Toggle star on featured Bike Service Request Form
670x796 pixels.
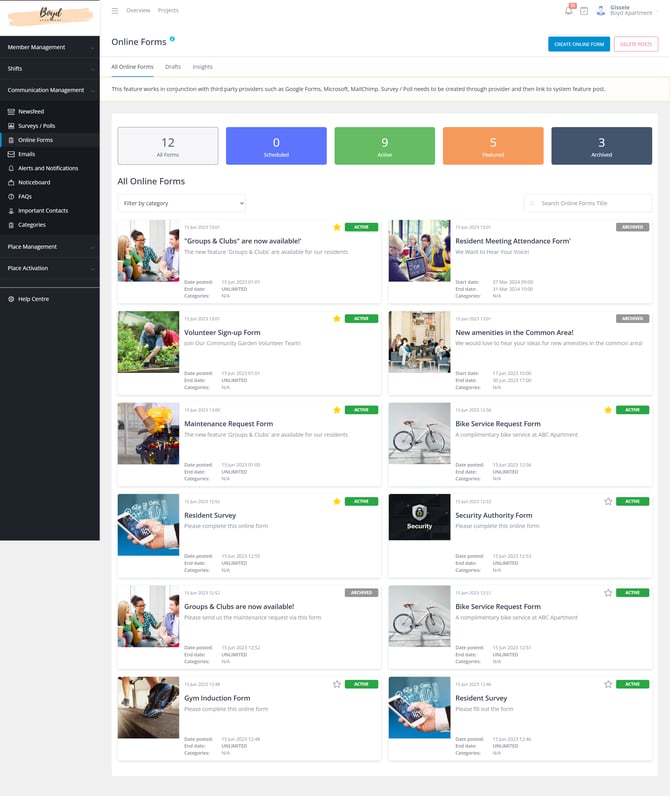608,410
